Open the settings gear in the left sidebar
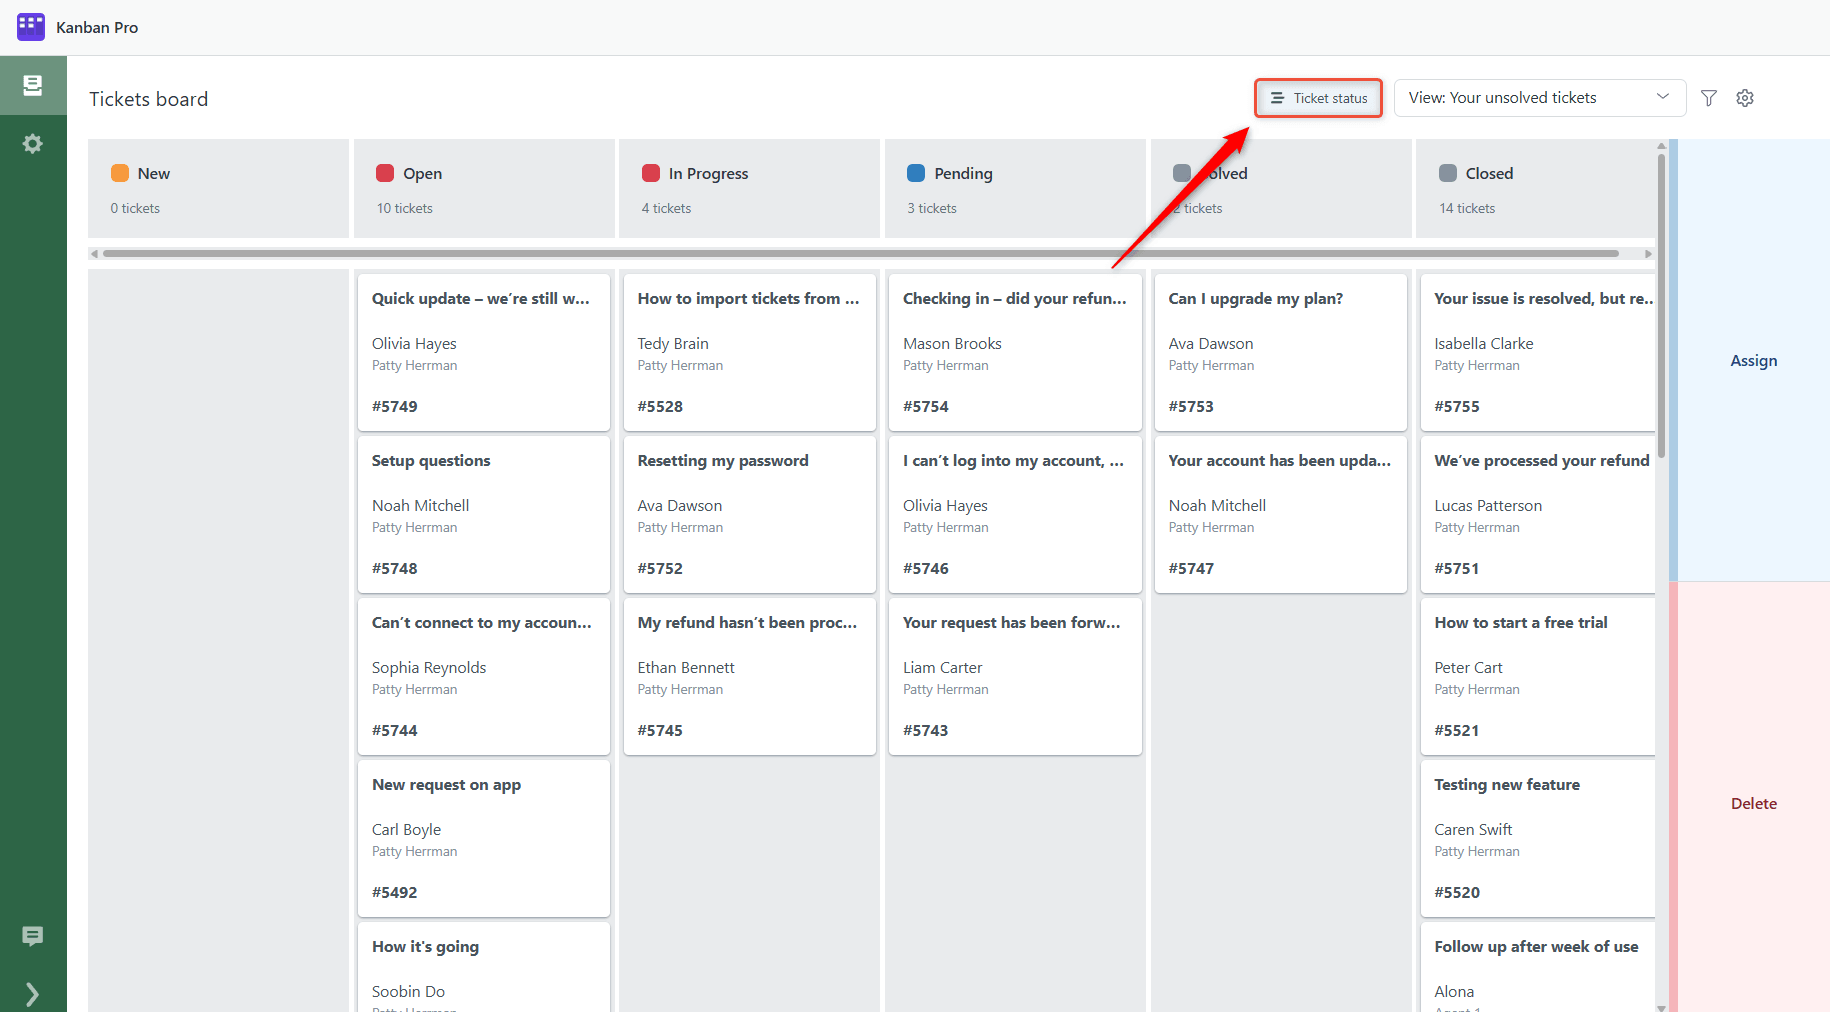 tap(33, 143)
